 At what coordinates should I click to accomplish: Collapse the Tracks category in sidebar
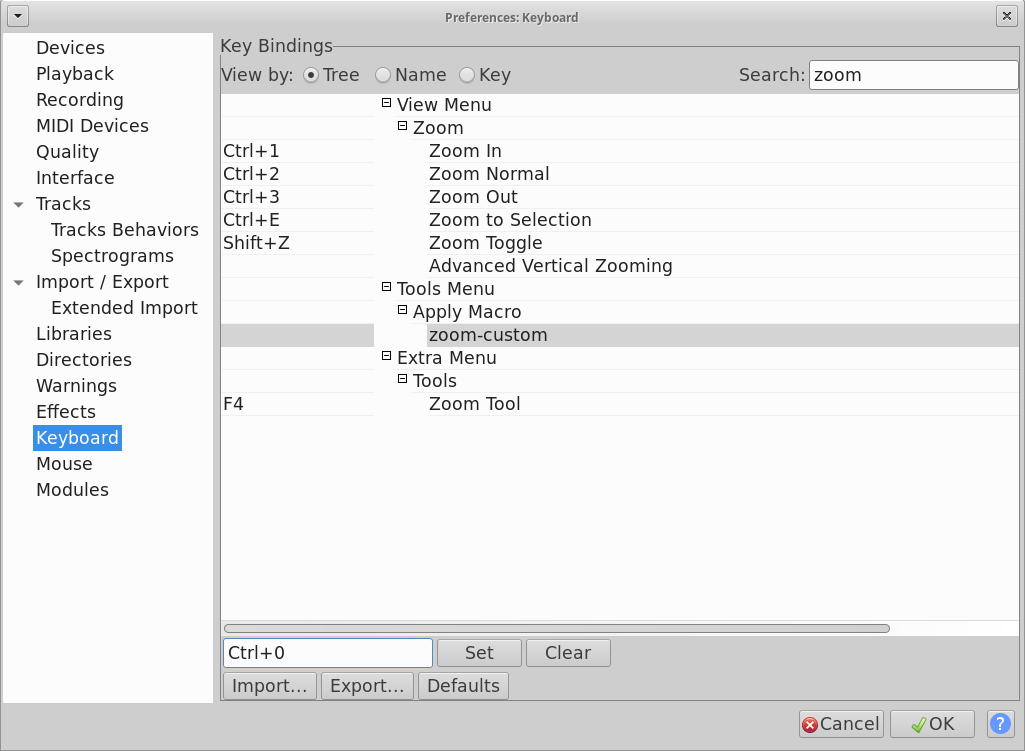pyautogui.click(x=19, y=205)
